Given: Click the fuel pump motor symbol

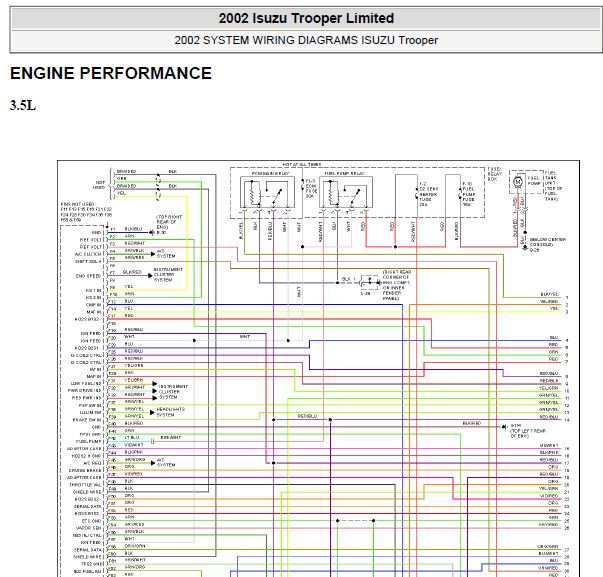Looking at the screenshot, I should [x=518, y=182].
